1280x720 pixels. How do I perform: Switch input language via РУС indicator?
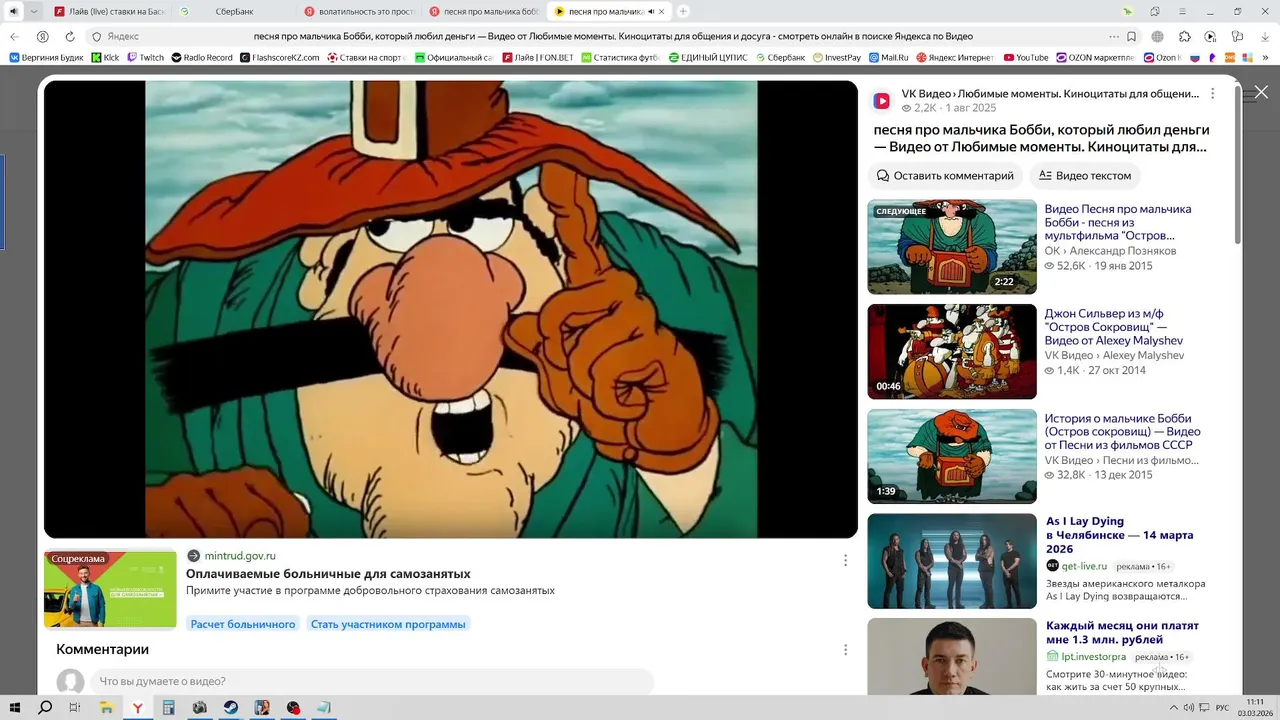1222,708
